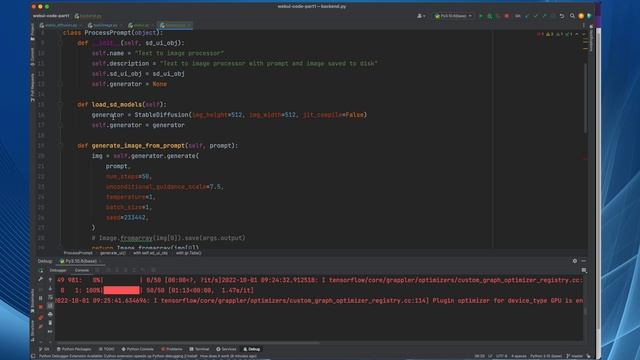Viewport: 640px width, 360px height.
Task: Open the run configuration dropdown
Action: 453,16
